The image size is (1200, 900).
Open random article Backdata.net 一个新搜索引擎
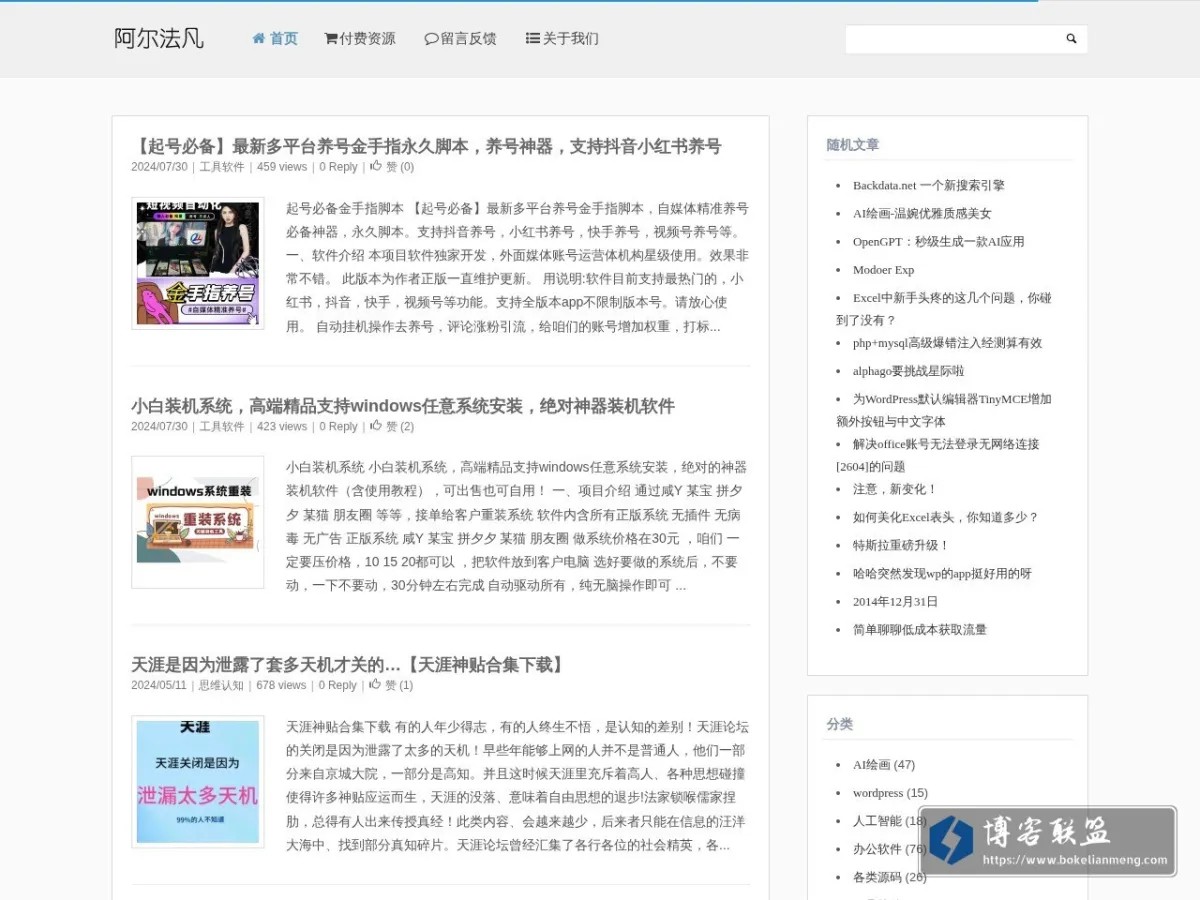(929, 185)
